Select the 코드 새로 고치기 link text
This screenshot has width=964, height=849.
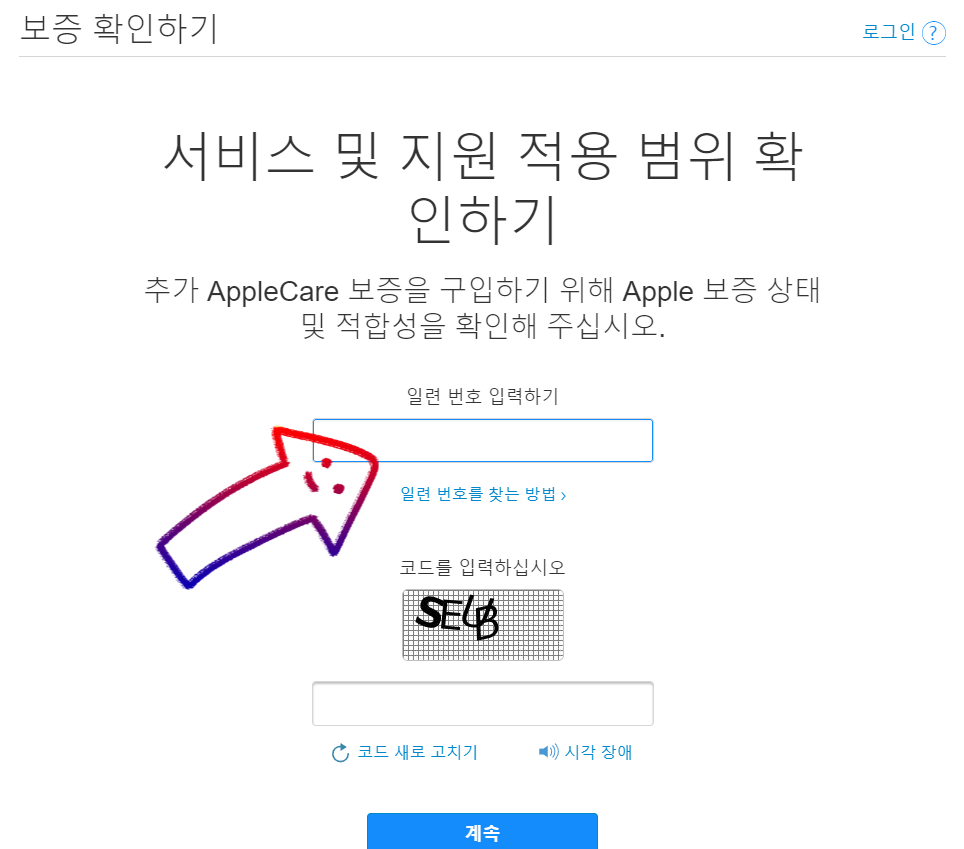click(x=417, y=752)
